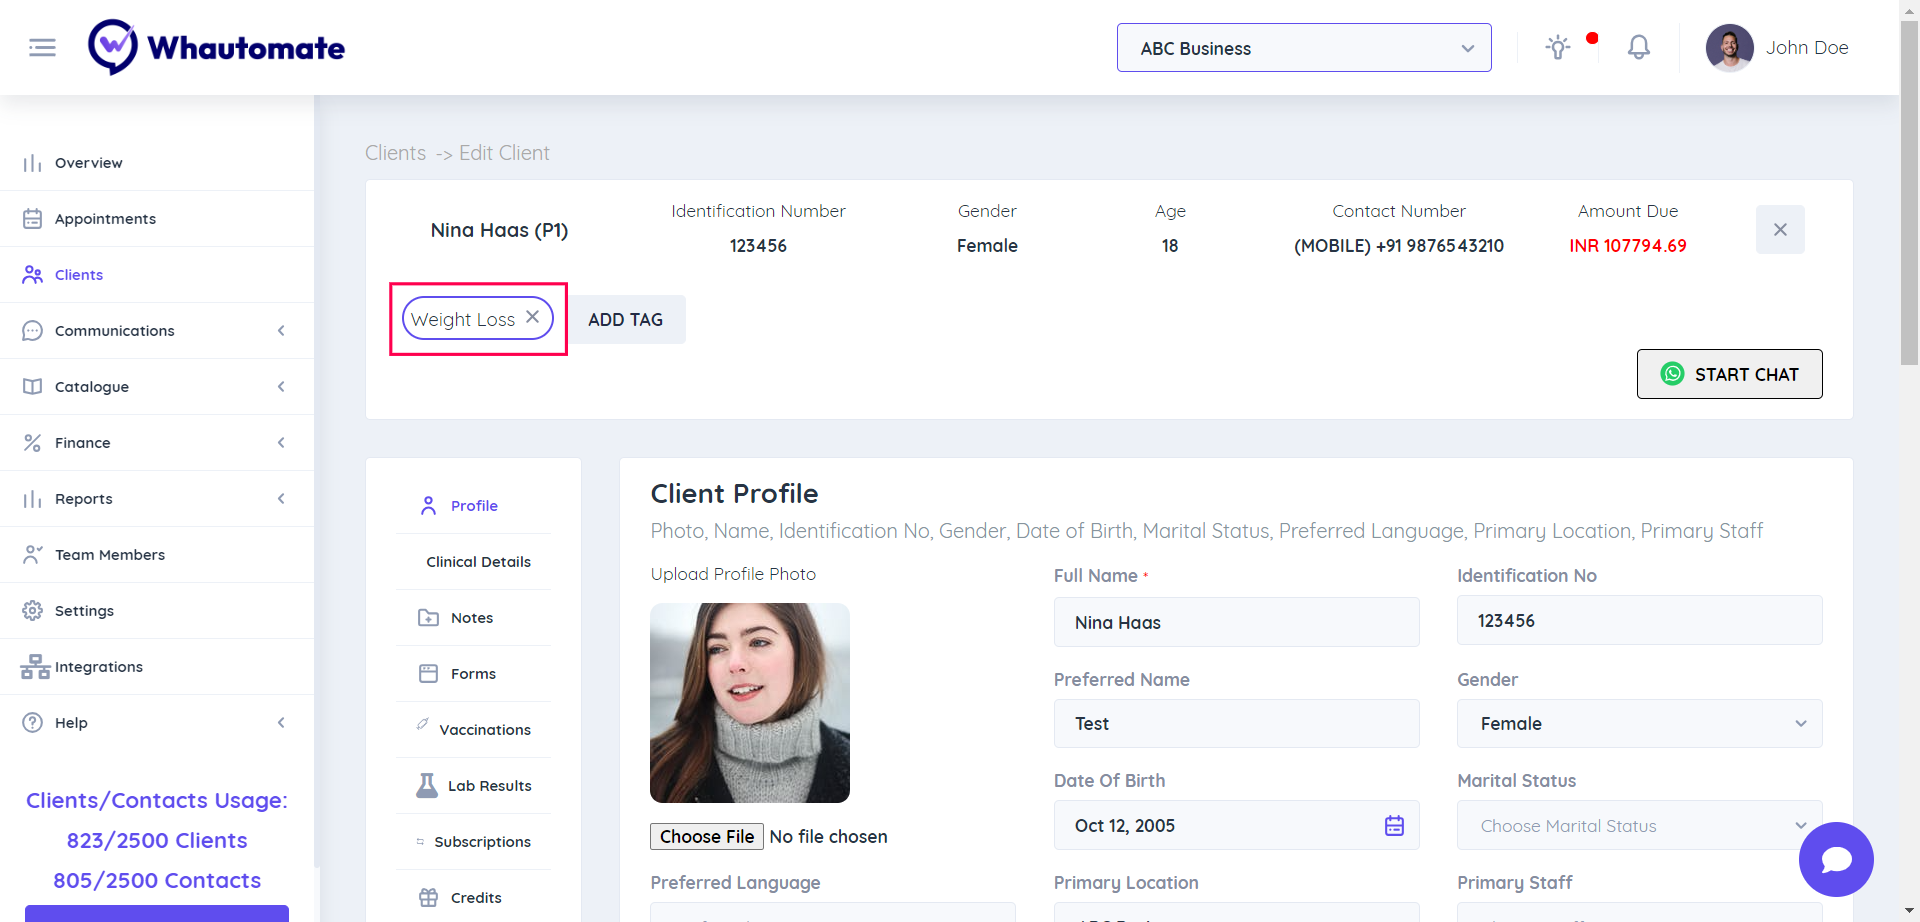Screen dimensions: 1920x922
Task: Open the notifications bell
Action: pos(1638,47)
